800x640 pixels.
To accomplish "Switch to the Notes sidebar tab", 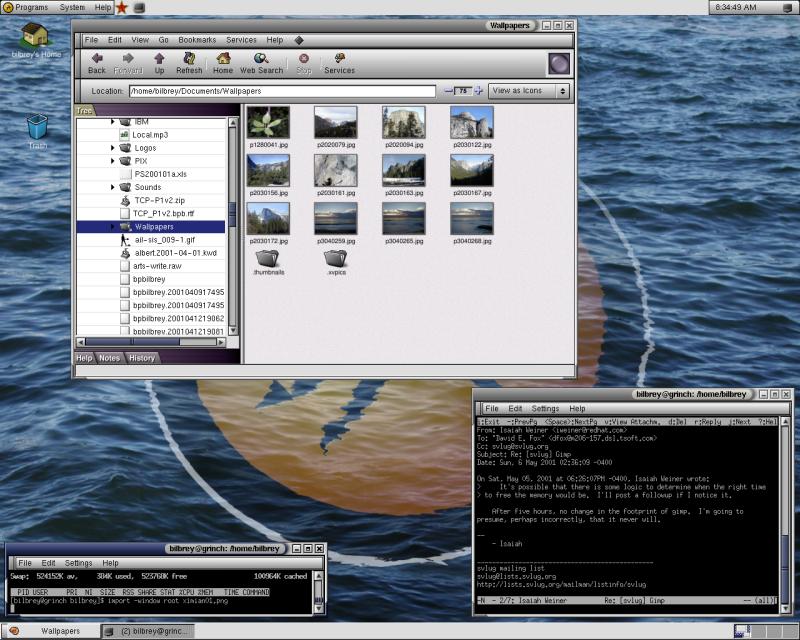I will (110, 358).
